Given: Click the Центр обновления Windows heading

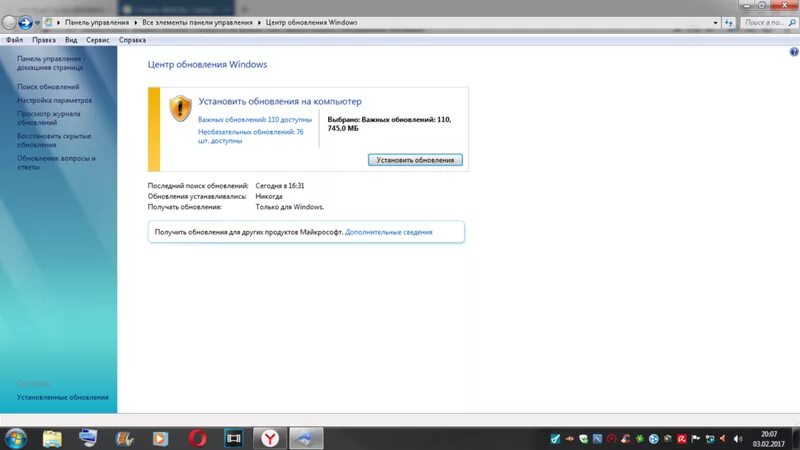Looking at the screenshot, I should (207, 64).
